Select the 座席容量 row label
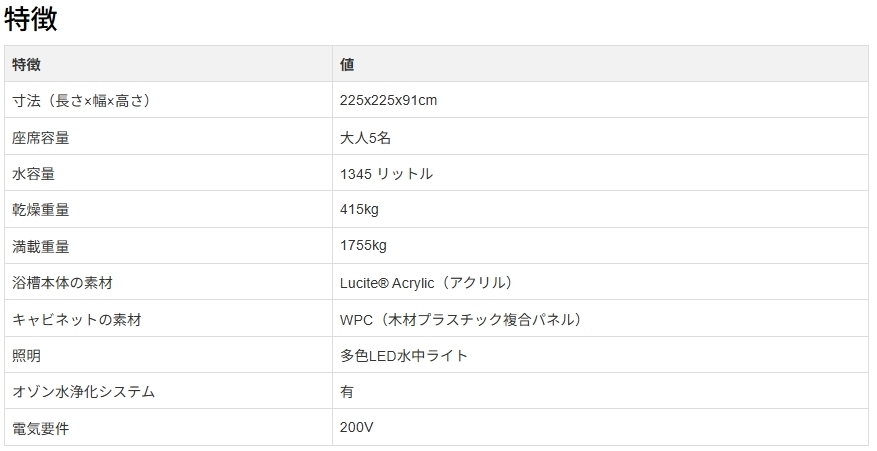The height and width of the screenshot is (451, 877). [x=41, y=137]
